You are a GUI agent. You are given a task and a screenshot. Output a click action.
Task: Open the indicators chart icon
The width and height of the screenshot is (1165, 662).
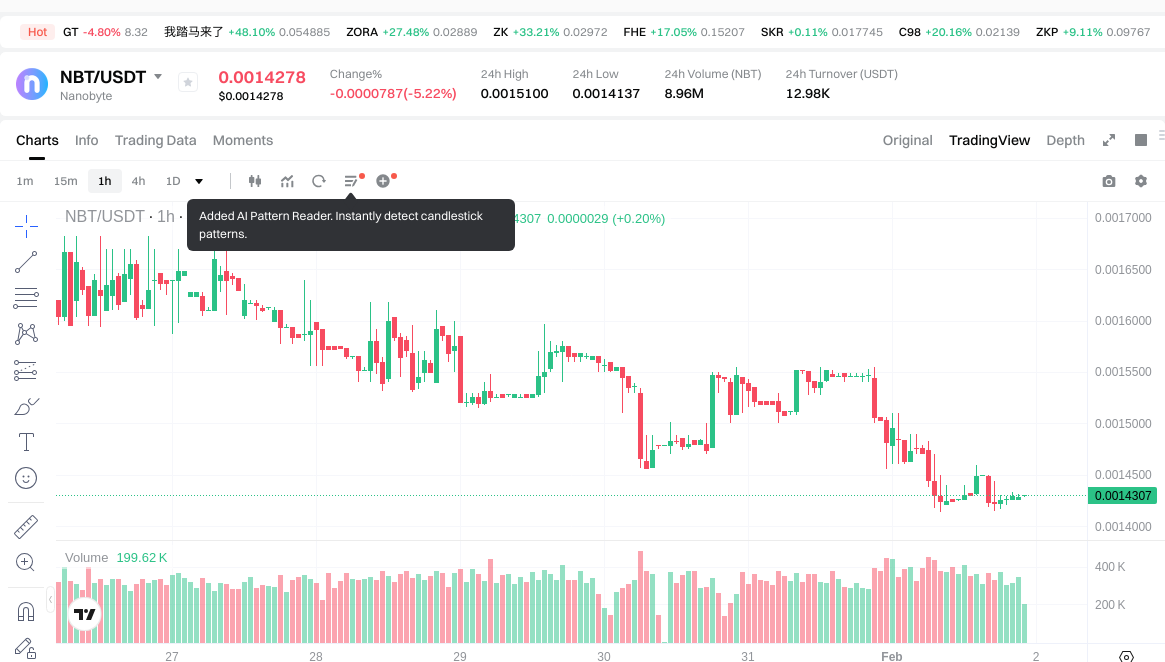point(287,181)
